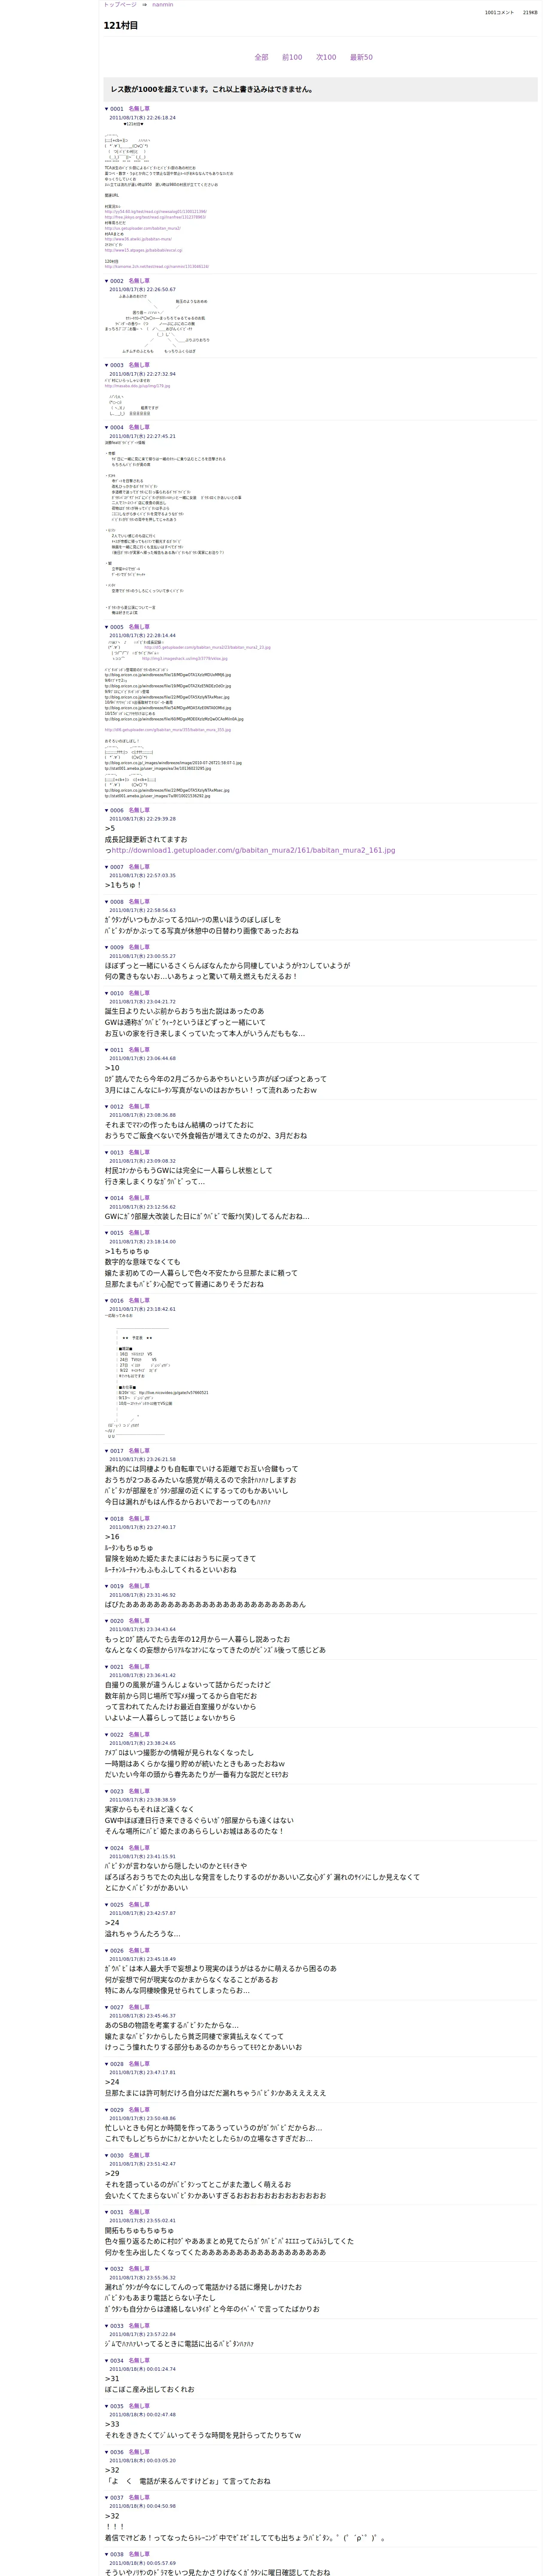Open the www36.atwiki.jp/babitan-mura link
The image size is (551, 2576).
[x=138, y=239]
